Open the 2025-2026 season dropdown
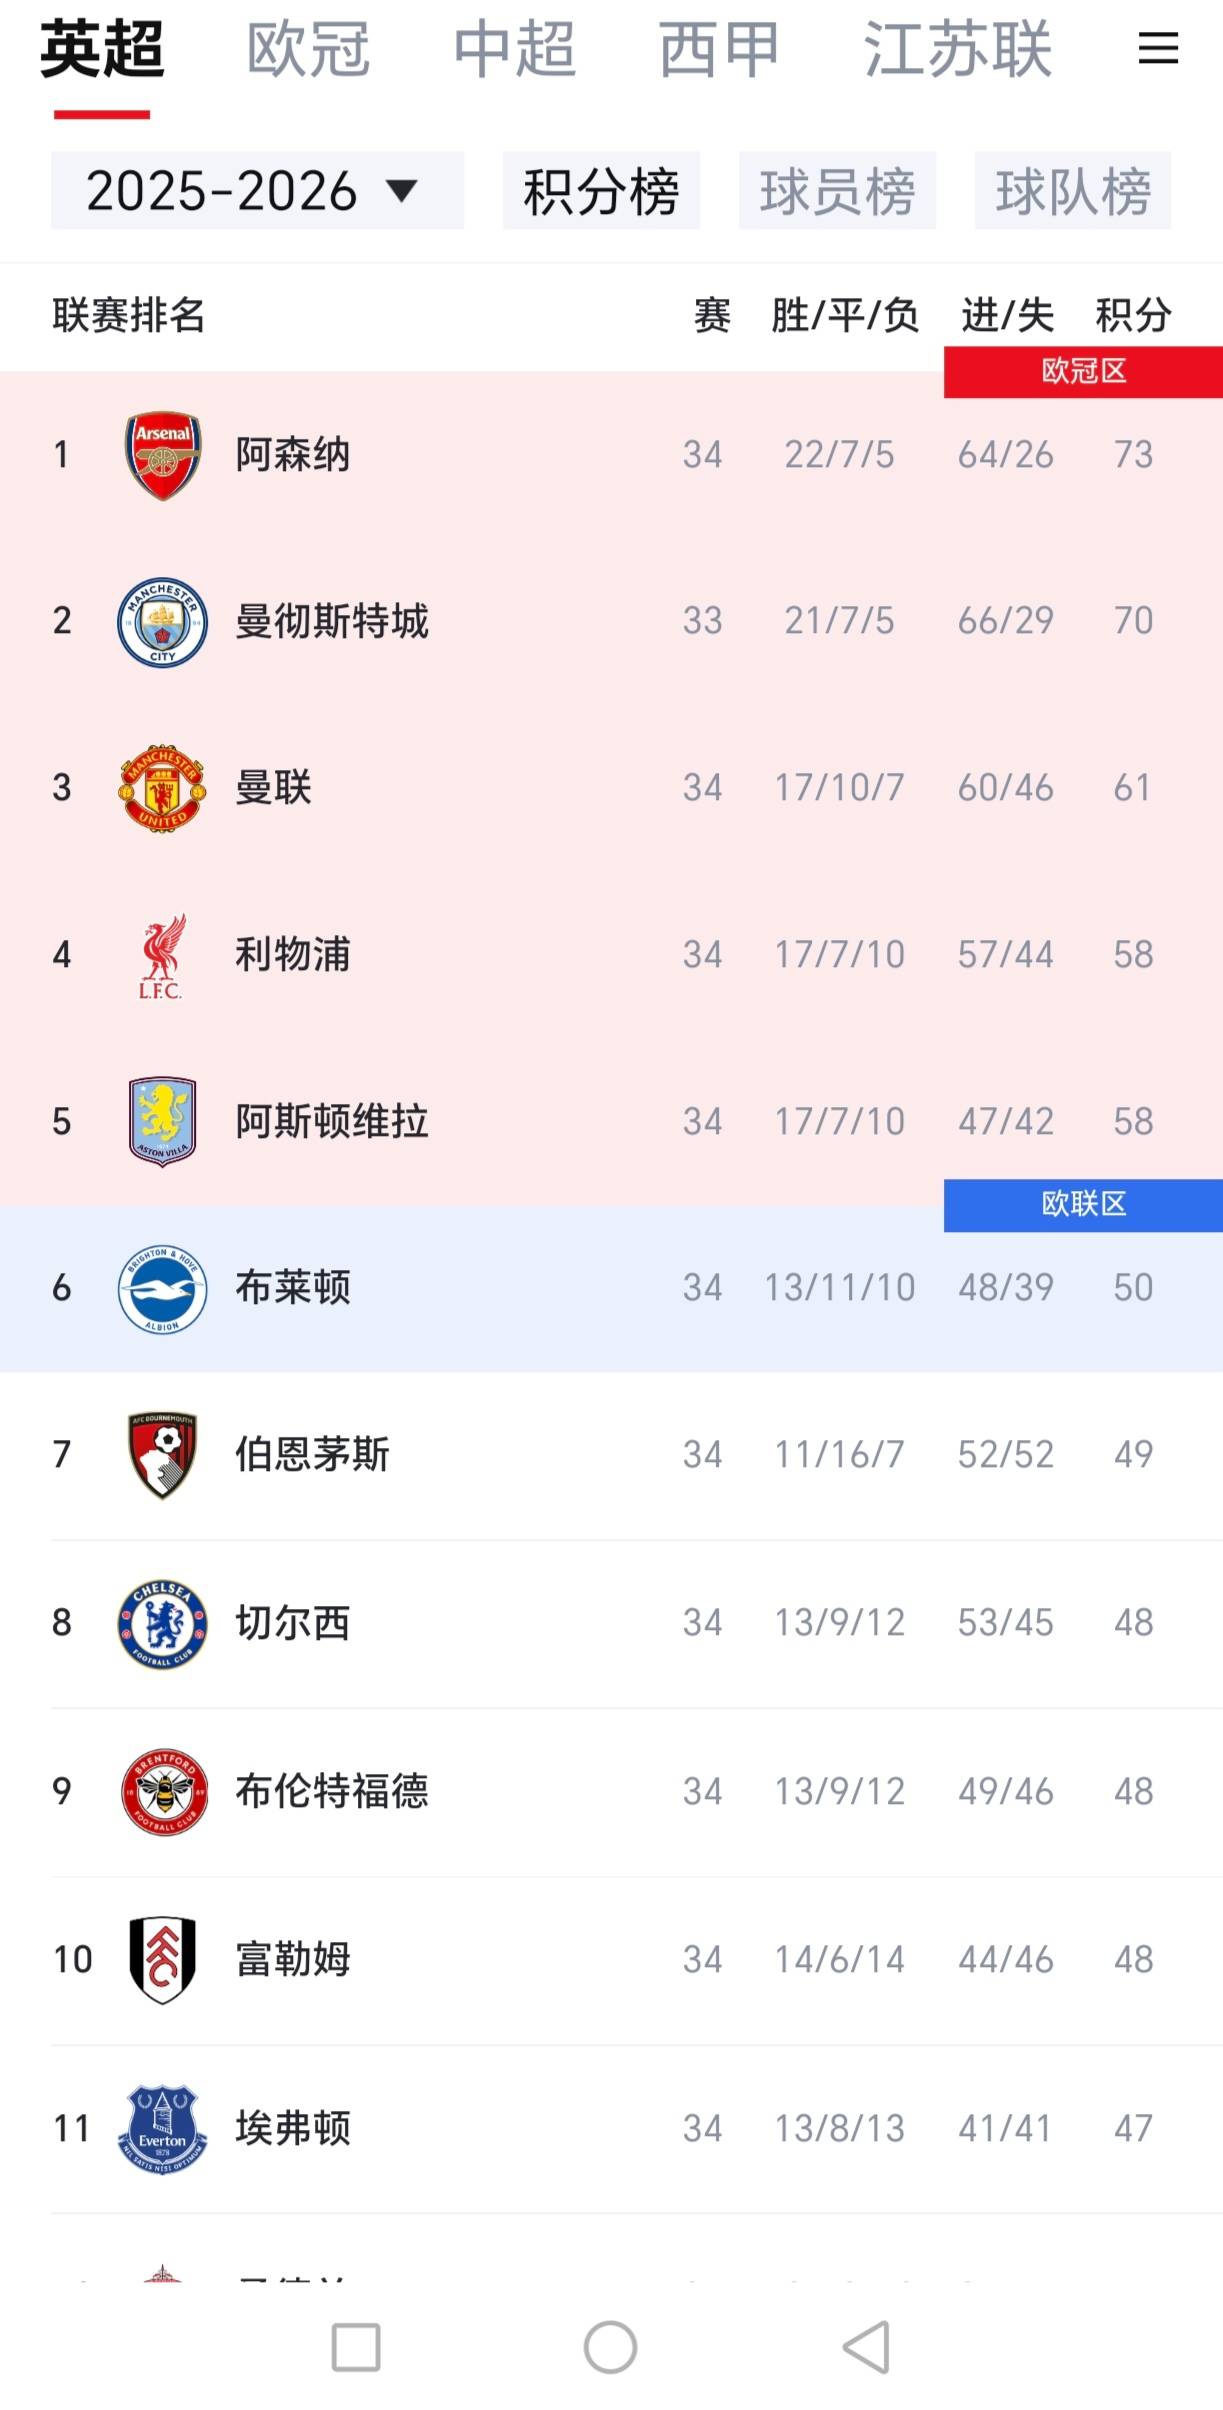This screenshot has width=1223, height=2410. coord(257,191)
